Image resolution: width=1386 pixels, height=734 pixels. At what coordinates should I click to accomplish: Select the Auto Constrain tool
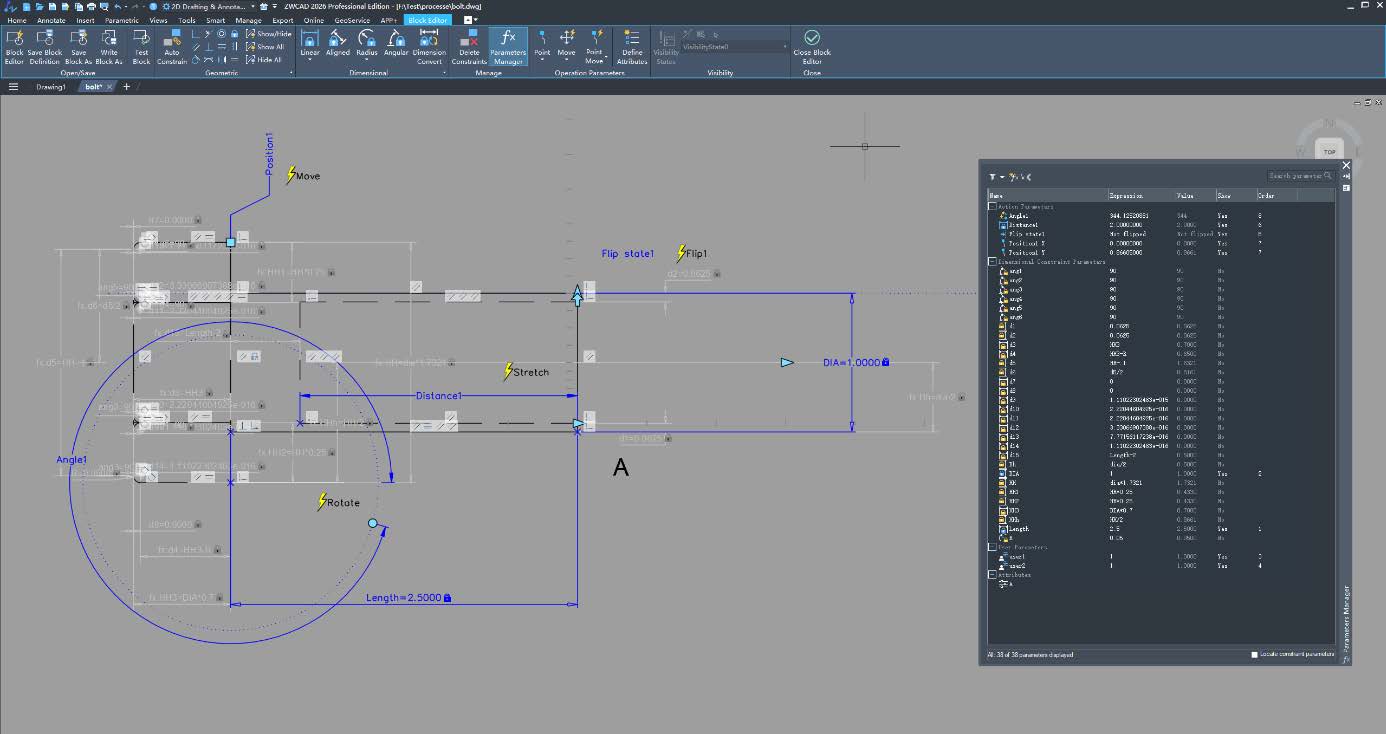[x=172, y=42]
